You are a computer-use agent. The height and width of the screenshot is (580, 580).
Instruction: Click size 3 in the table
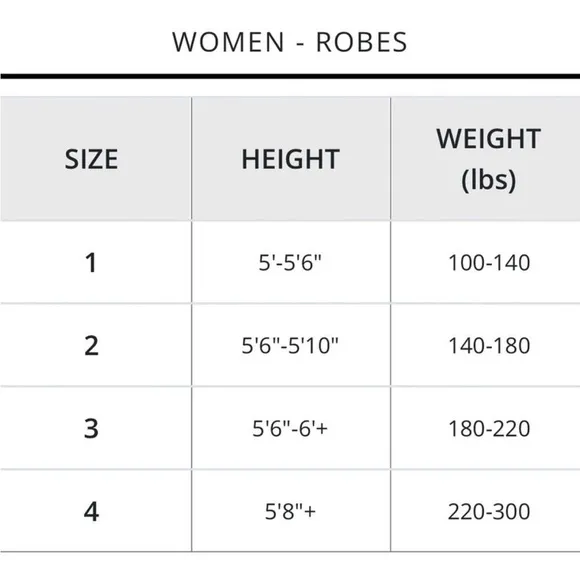point(91,429)
